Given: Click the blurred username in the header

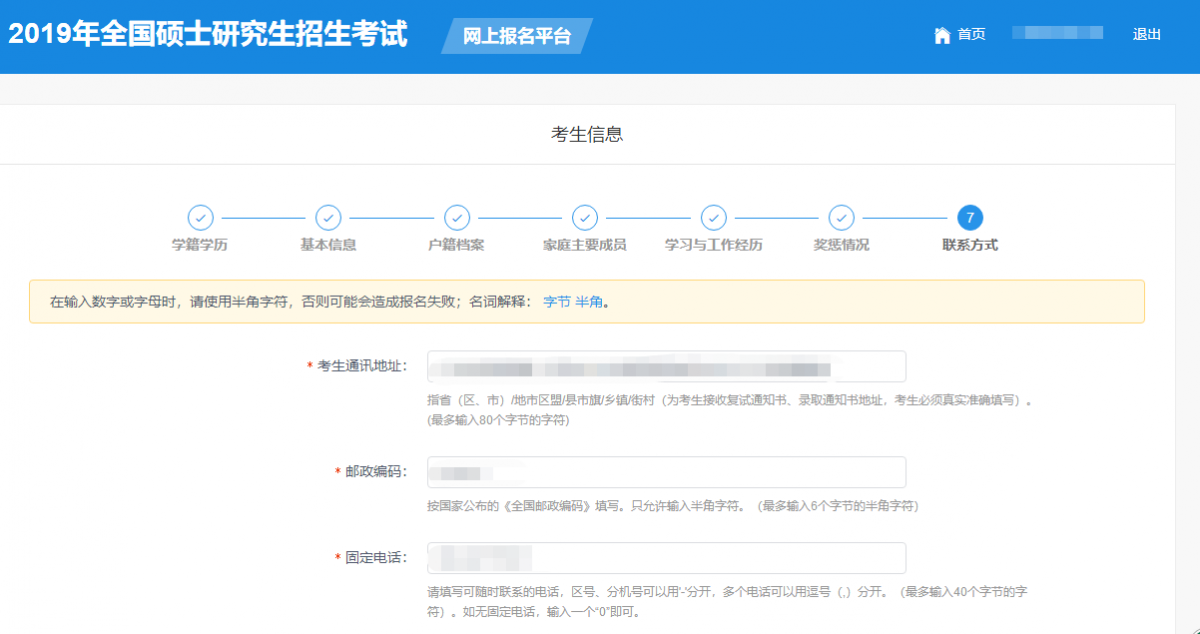Looking at the screenshot, I should 1057,32.
